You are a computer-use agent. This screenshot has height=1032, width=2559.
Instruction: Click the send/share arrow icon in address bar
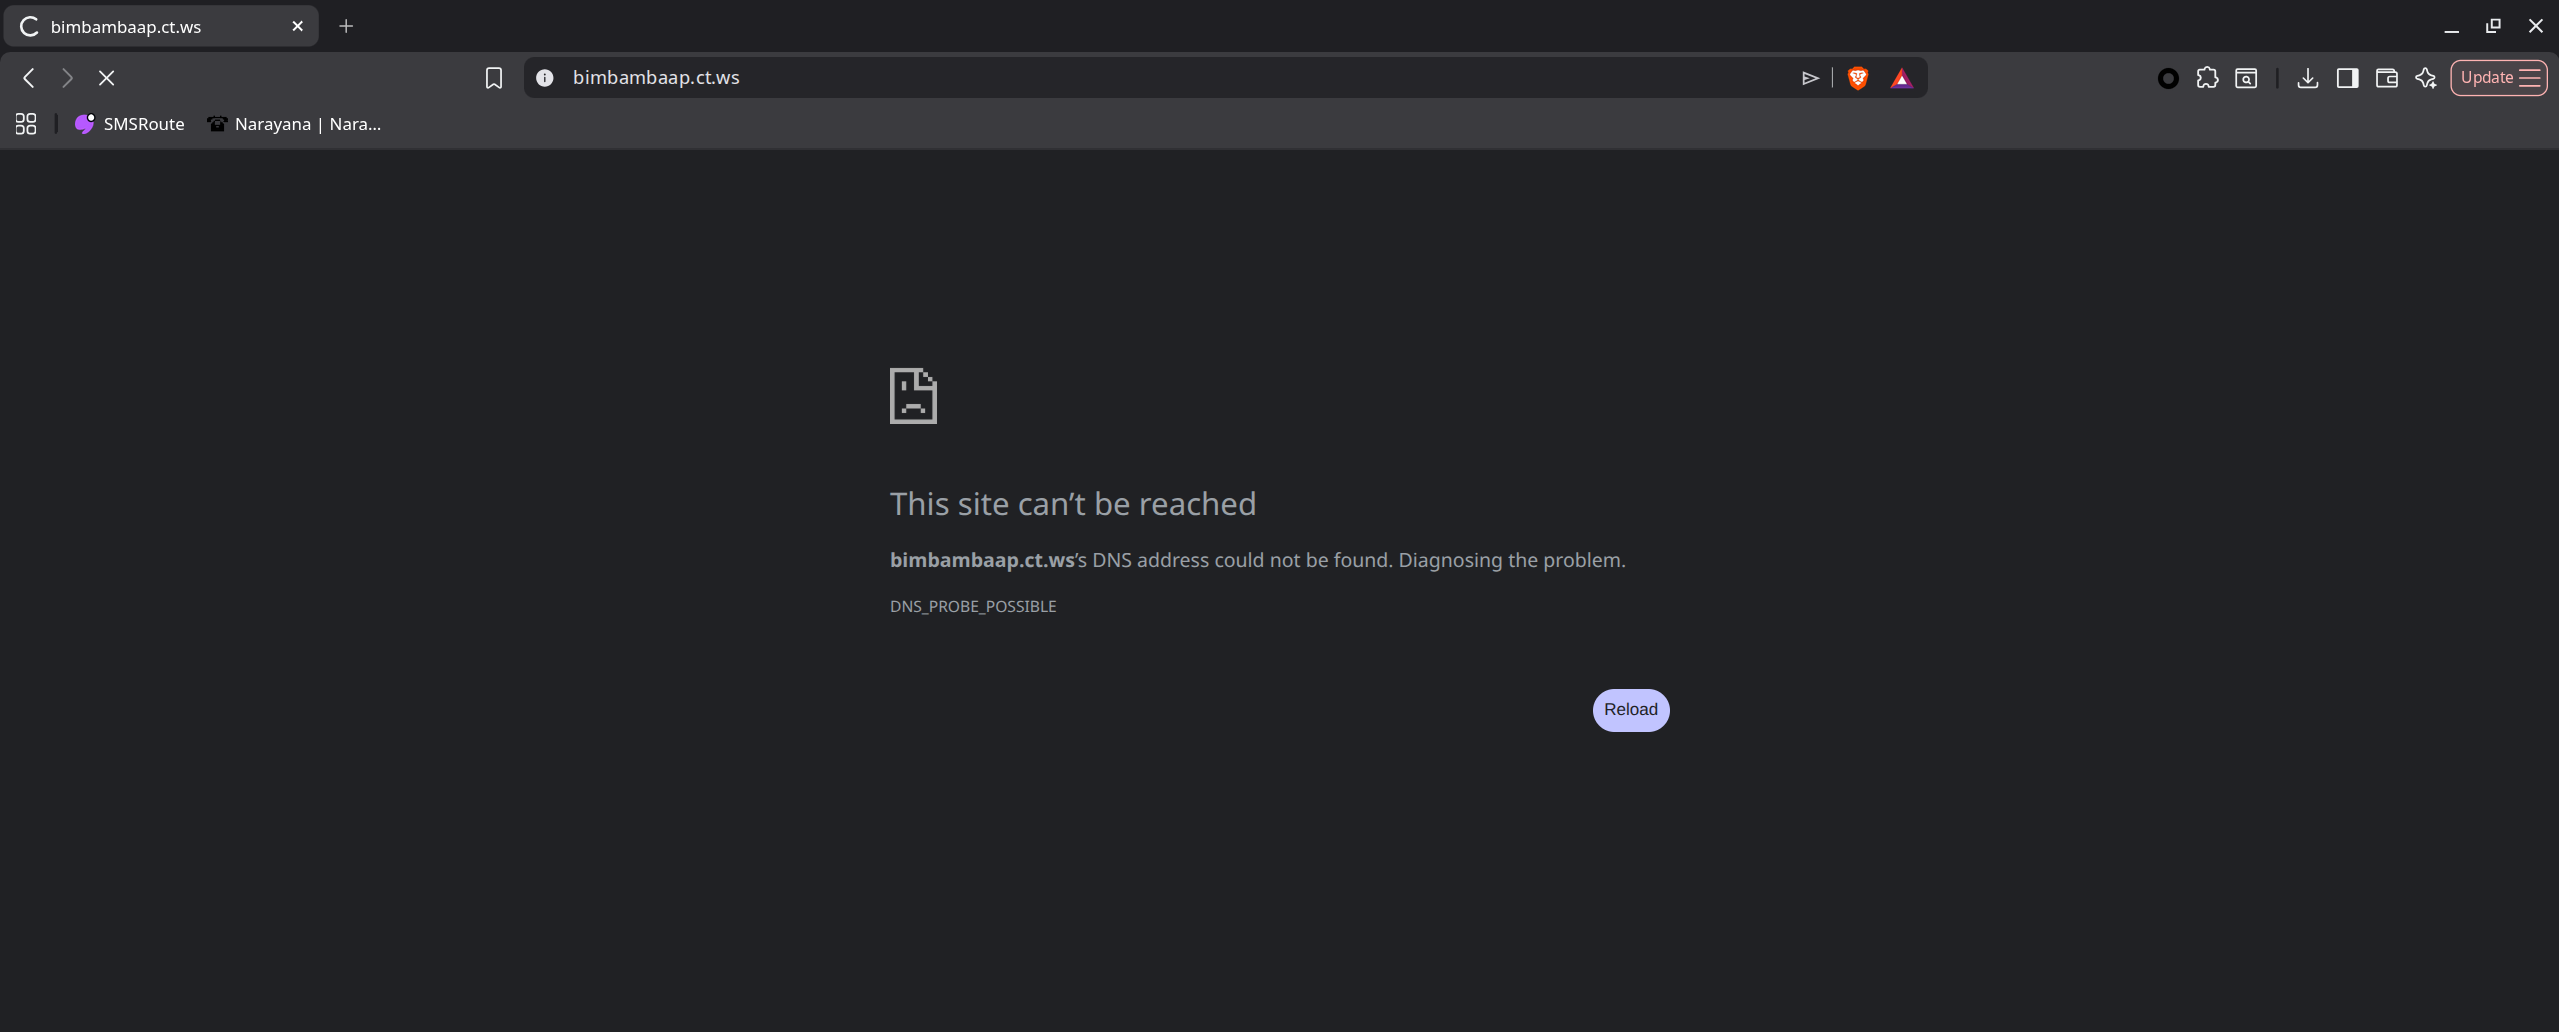click(x=1810, y=78)
